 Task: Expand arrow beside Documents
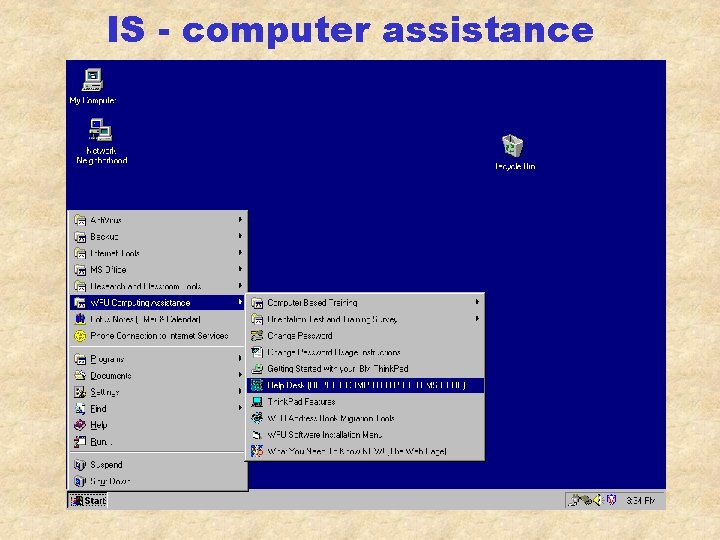pos(240,375)
